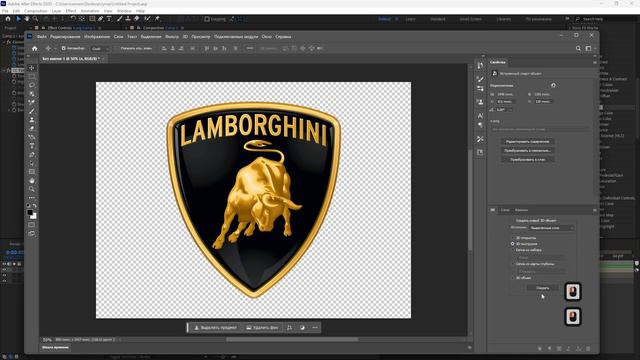Open the Изображение menu
The width and height of the screenshot is (640, 360).
[x=97, y=37]
